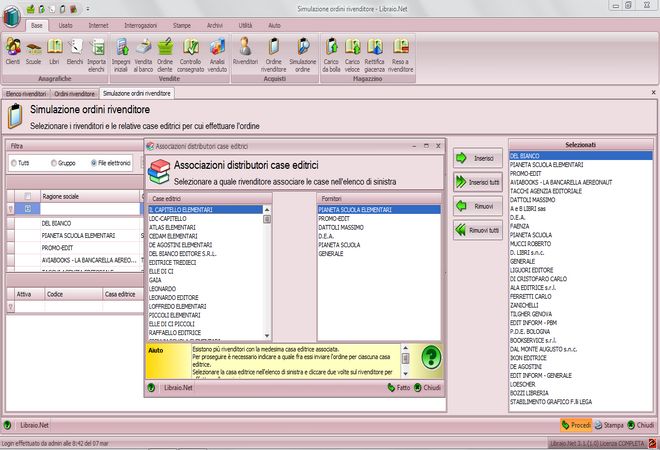Click the Rimuovi button
This screenshot has height=450, width=660.
478,206
